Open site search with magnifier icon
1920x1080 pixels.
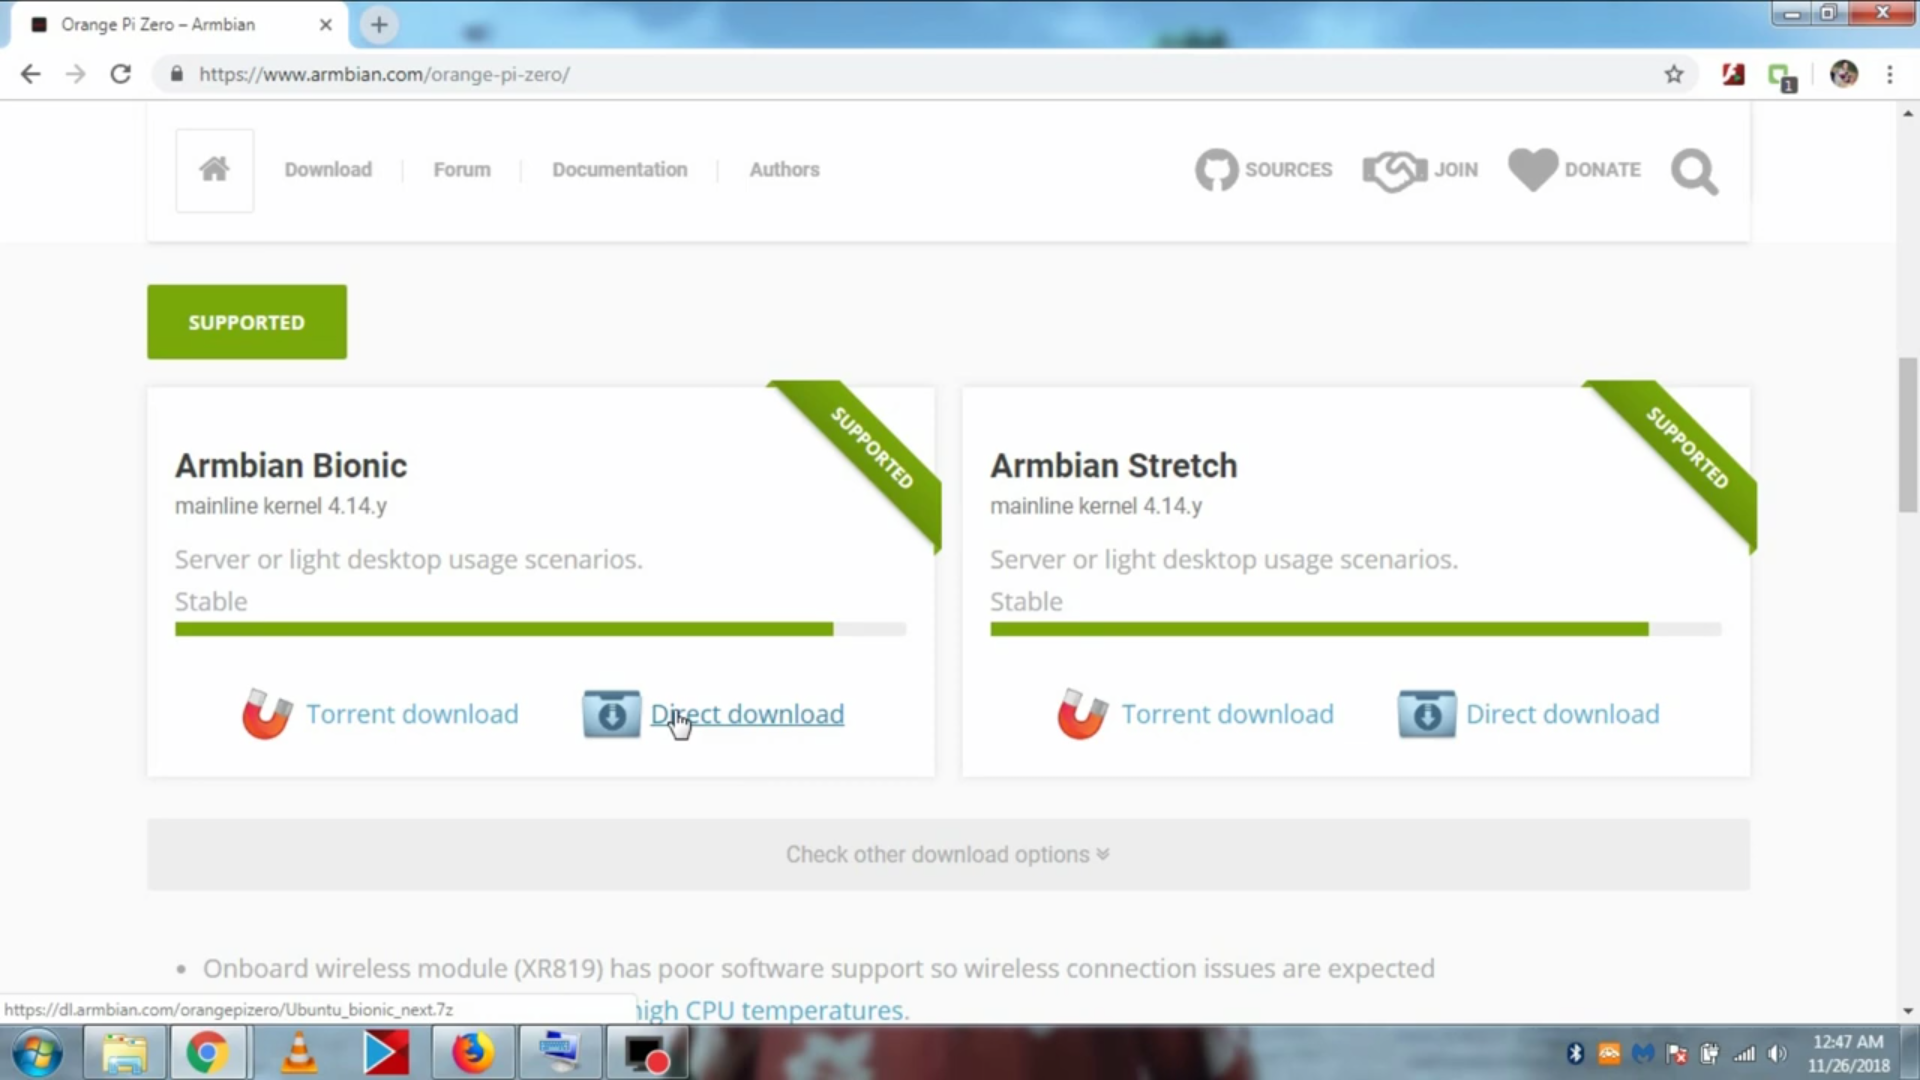click(x=1694, y=172)
